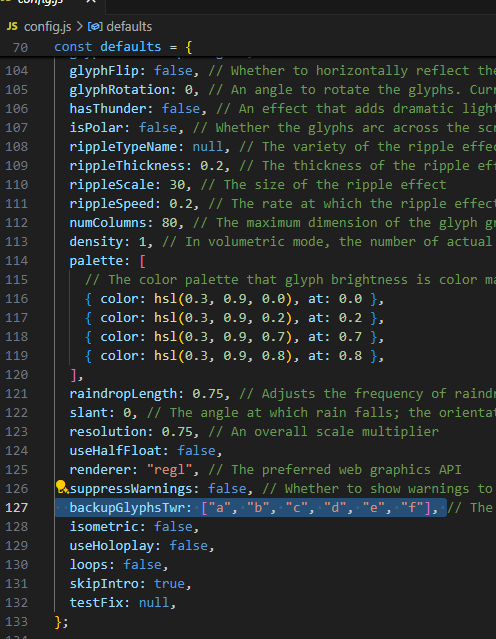Image resolution: width=496 pixels, height=639 pixels.
Task: Click the rippleScale value 30
Action: 177,185
